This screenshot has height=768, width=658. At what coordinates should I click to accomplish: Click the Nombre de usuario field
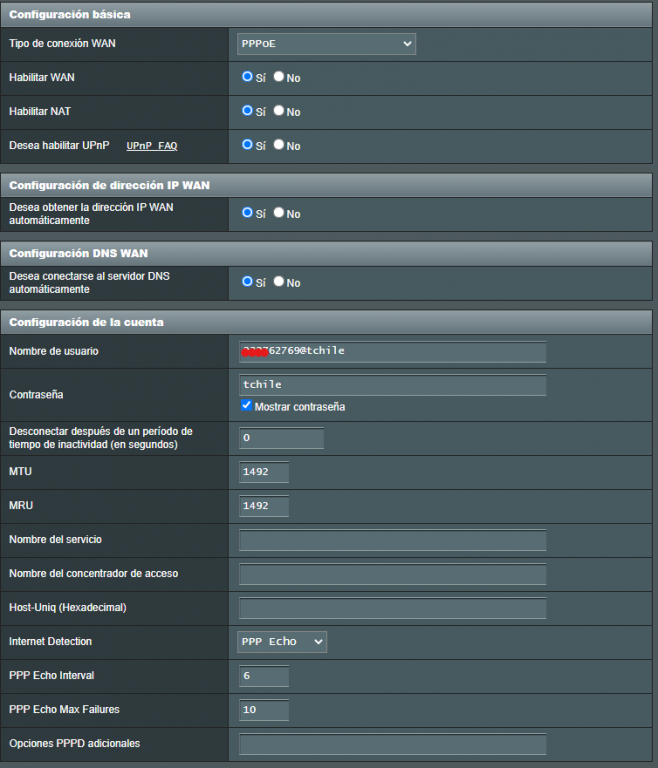click(x=392, y=351)
